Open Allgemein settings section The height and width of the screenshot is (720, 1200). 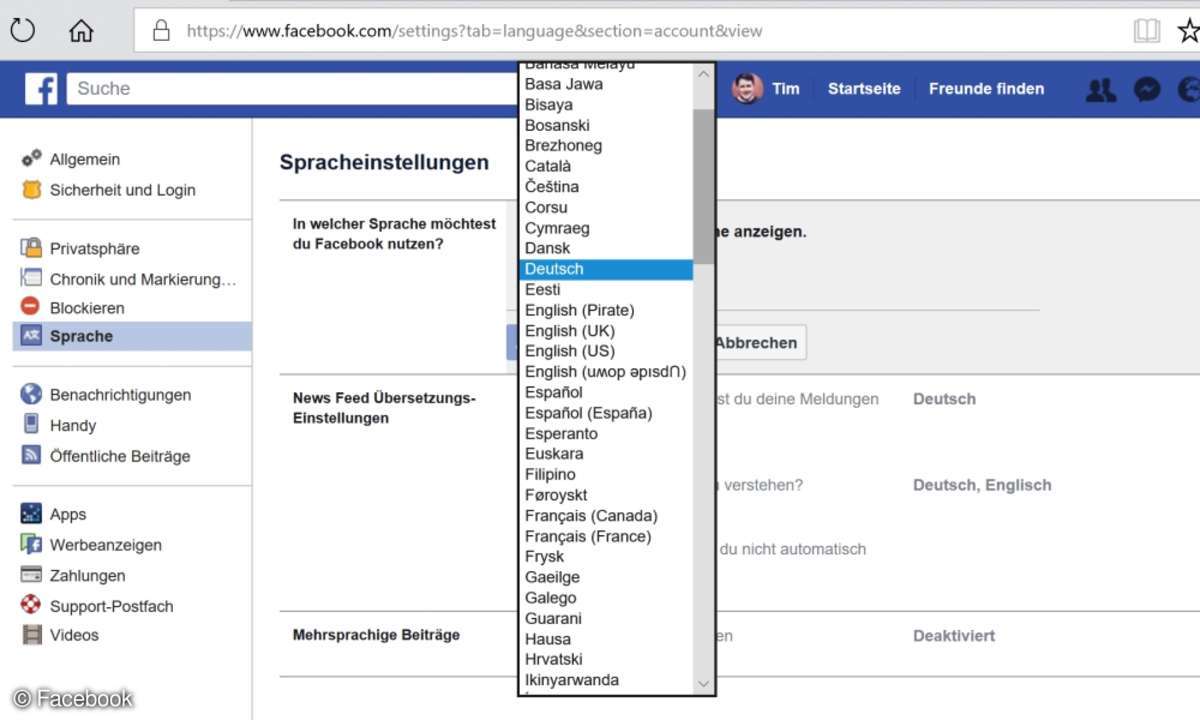(x=85, y=159)
